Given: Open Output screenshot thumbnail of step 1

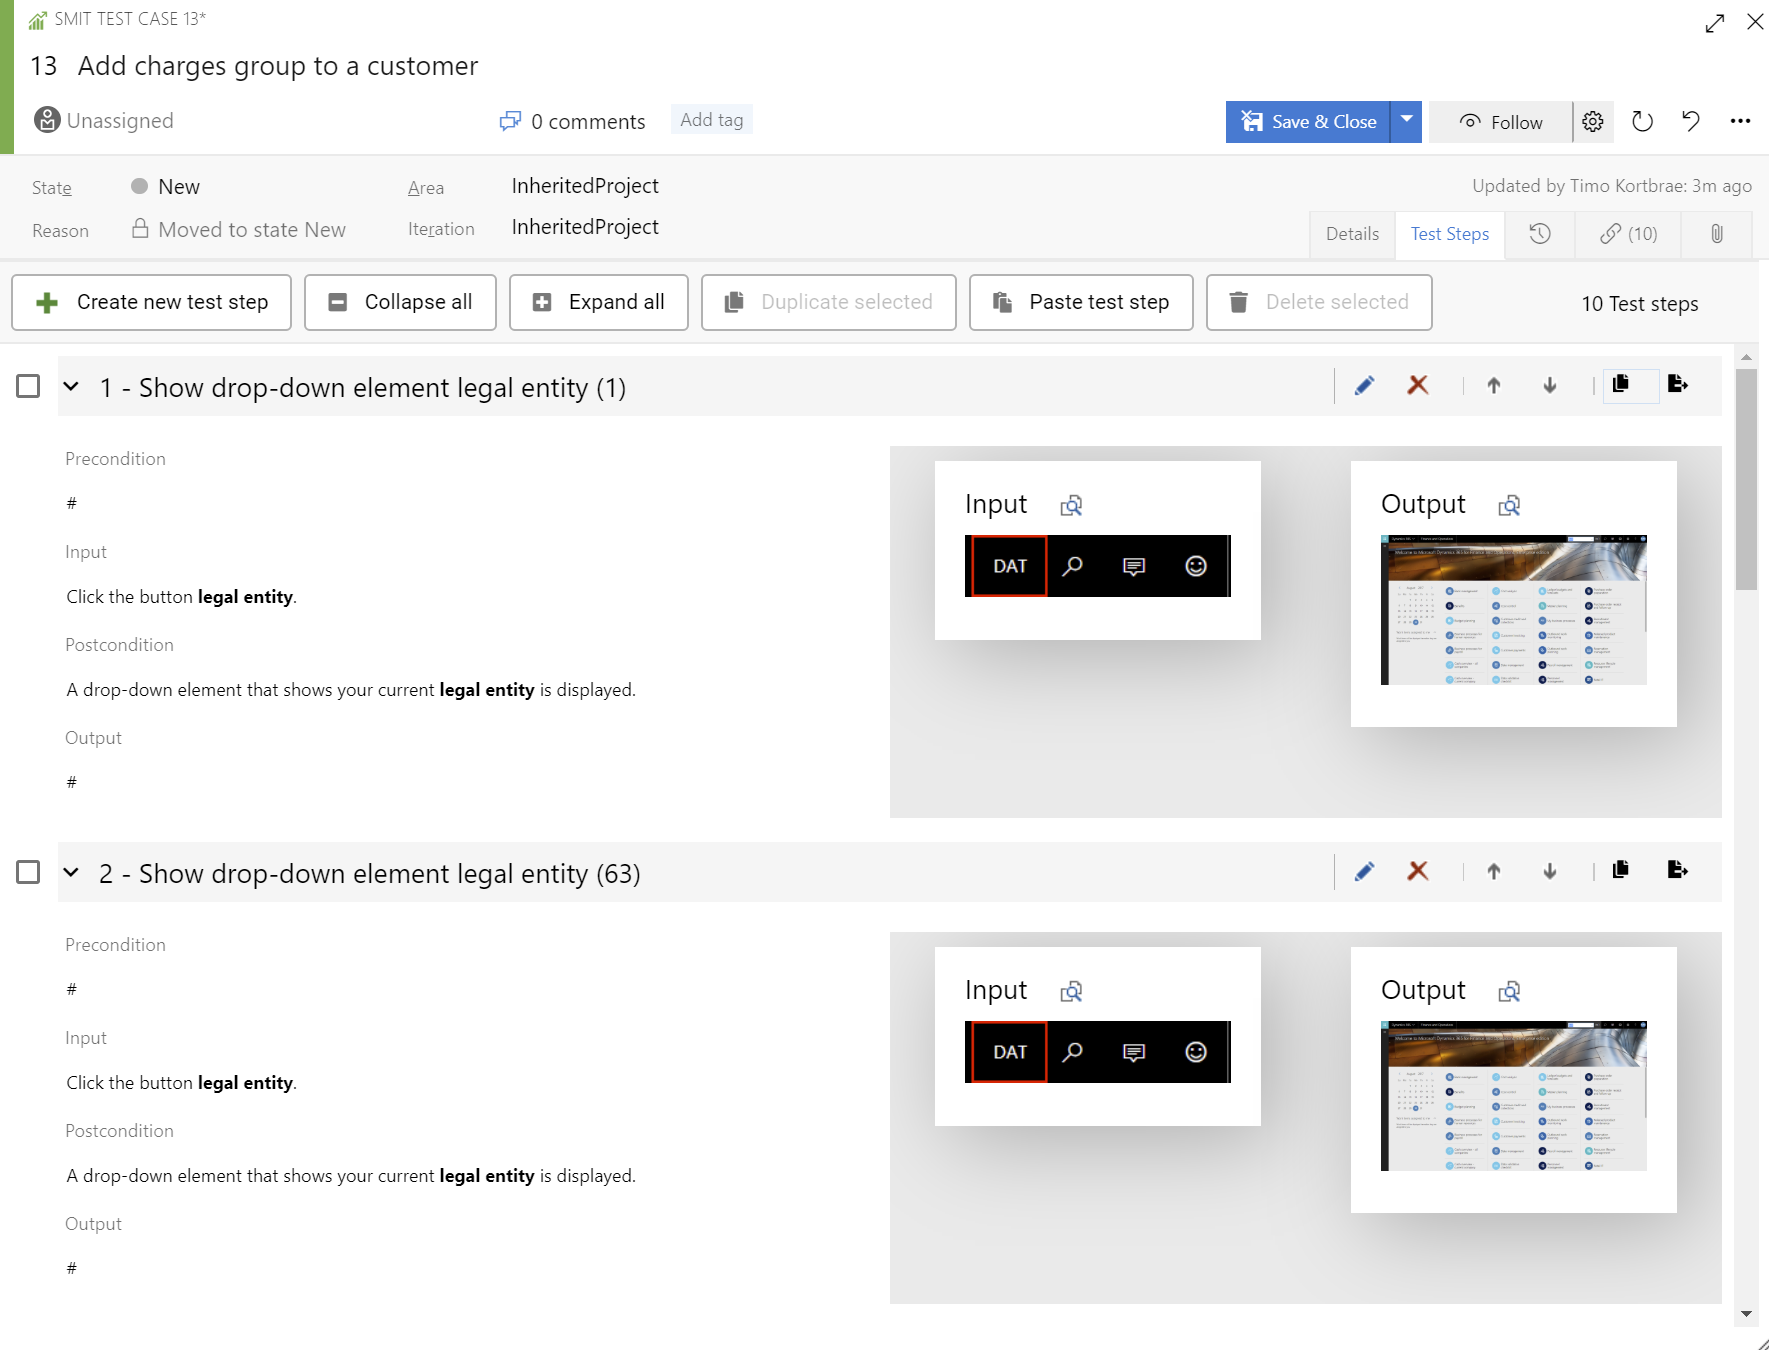Looking at the screenshot, I should (x=1513, y=610).
